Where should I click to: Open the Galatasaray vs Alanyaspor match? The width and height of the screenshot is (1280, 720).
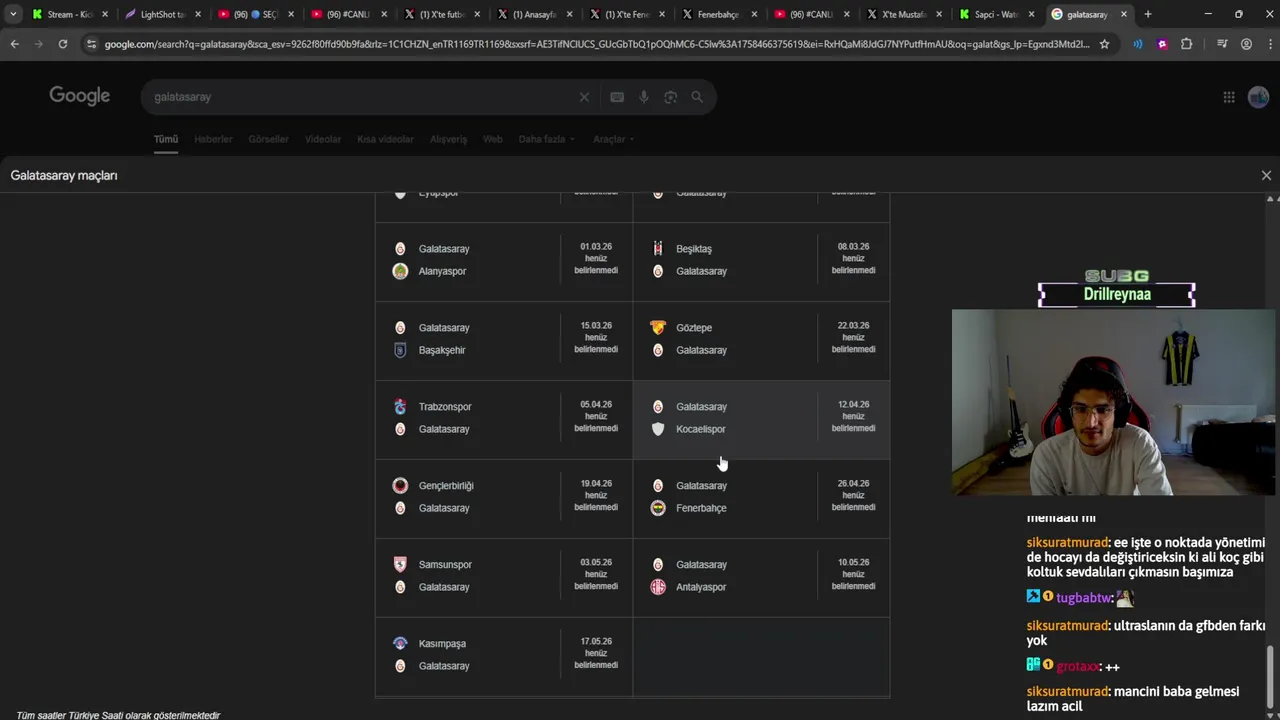pyautogui.click(x=504, y=261)
